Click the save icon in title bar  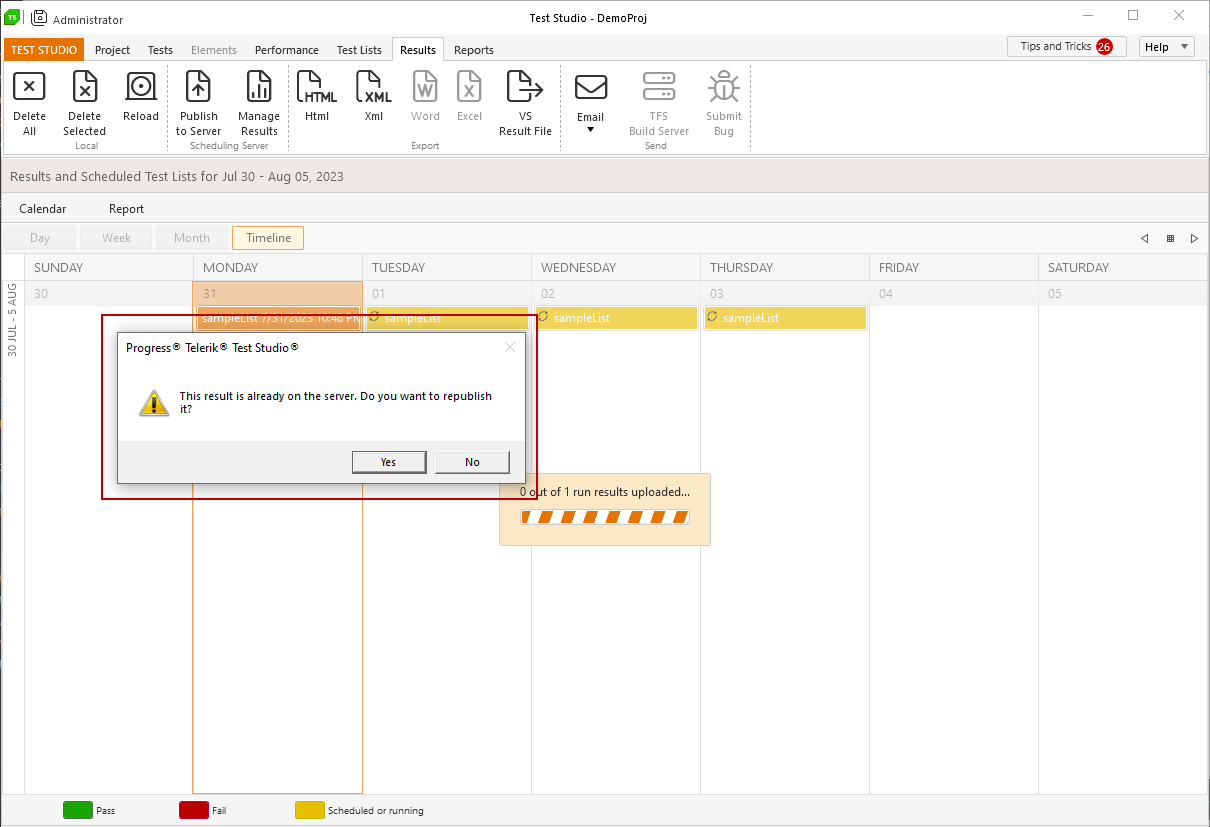pyautogui.click(x=40, y=17)
